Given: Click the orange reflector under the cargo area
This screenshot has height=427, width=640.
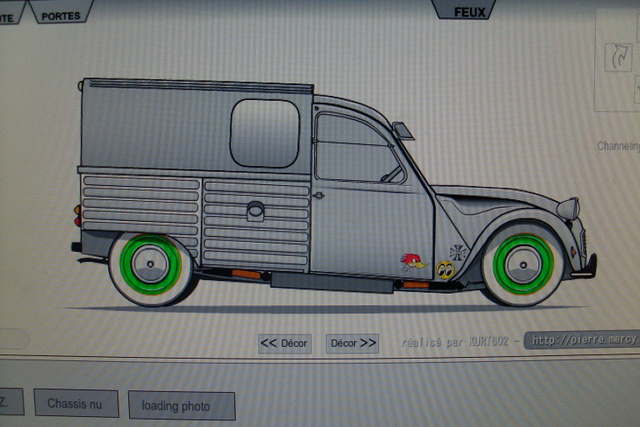Looking at the screenshot, I should [246, 274].
